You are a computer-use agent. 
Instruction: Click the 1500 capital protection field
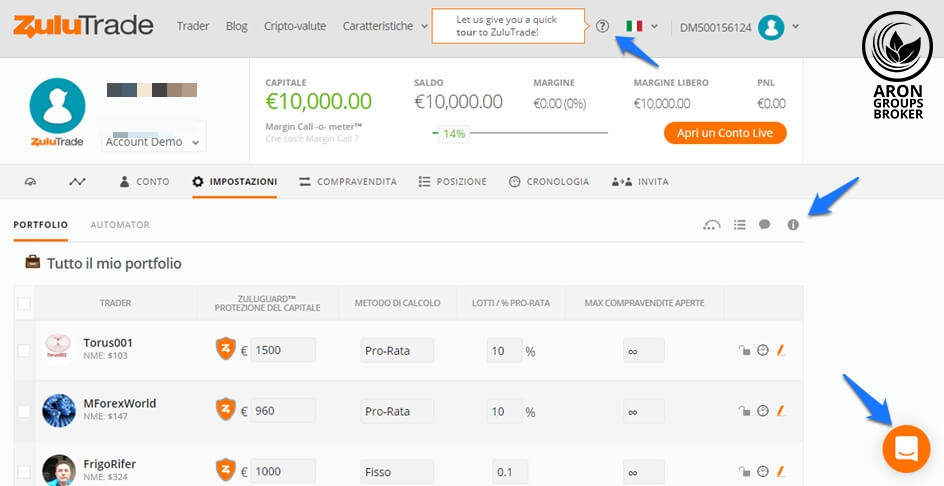(282, 350)
